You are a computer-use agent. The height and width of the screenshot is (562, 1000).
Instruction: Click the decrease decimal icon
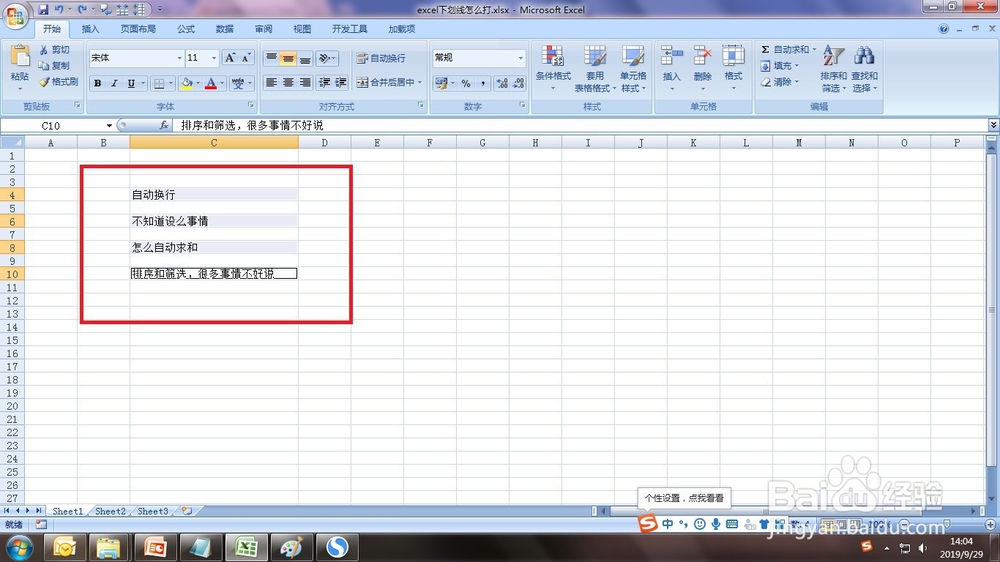(518, 83)
